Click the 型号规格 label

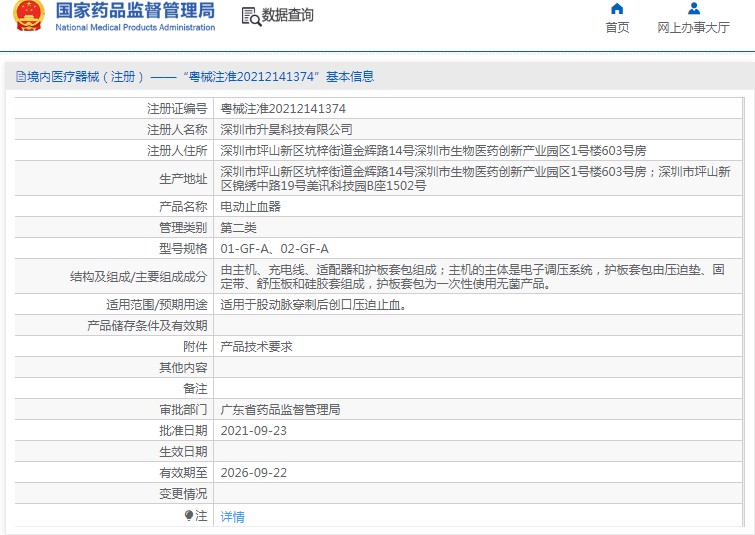click(x=183, y=249)
